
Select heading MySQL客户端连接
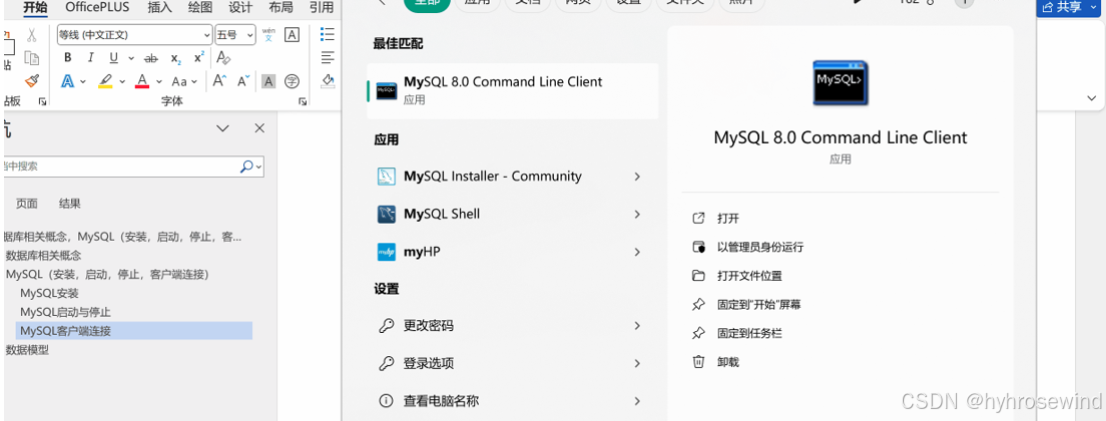(134, 331)
